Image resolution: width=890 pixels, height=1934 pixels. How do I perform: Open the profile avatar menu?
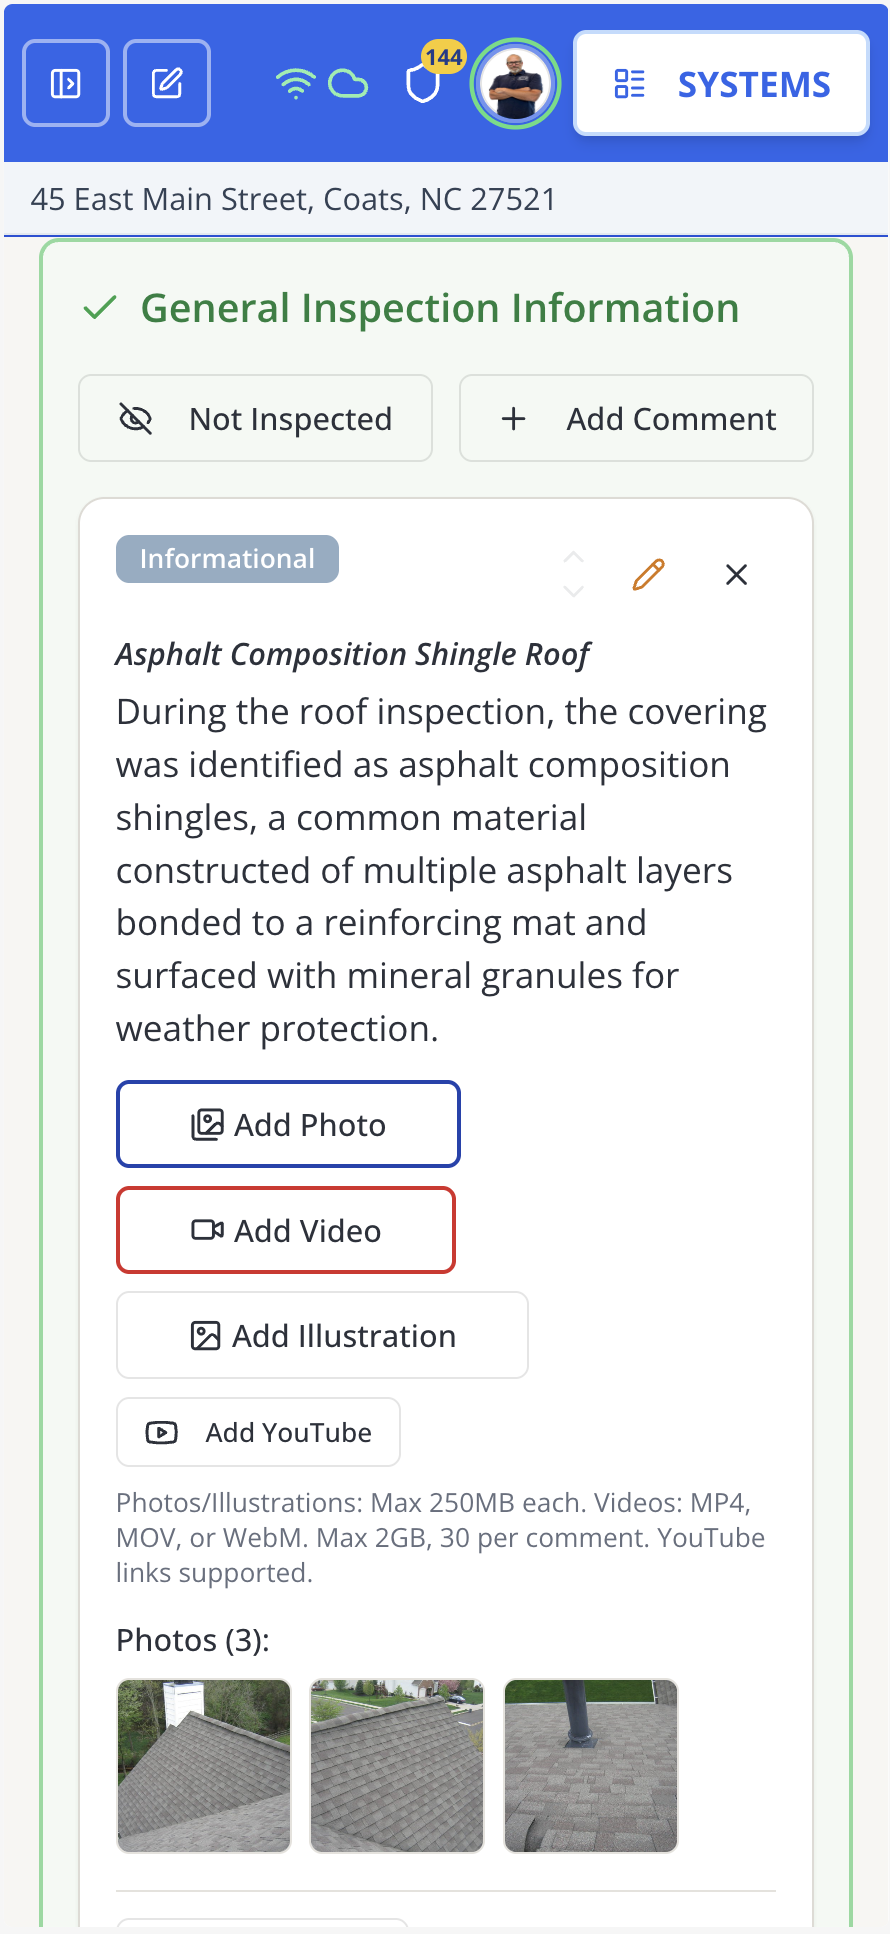(515, 84)
